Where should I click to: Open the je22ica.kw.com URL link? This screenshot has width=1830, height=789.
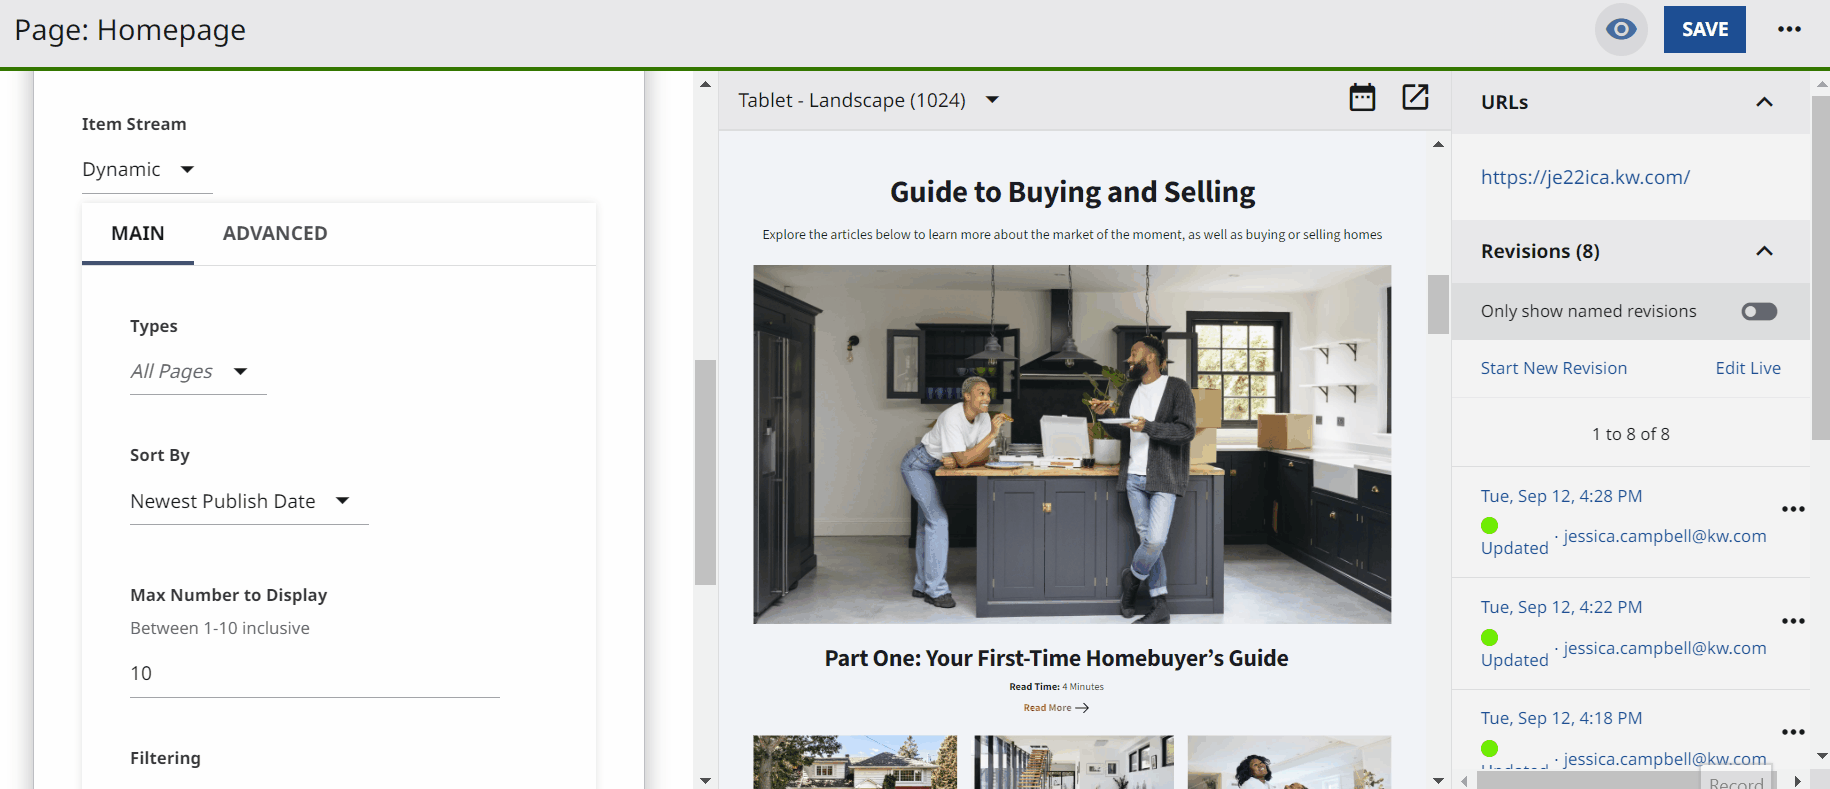point(1585,177)
